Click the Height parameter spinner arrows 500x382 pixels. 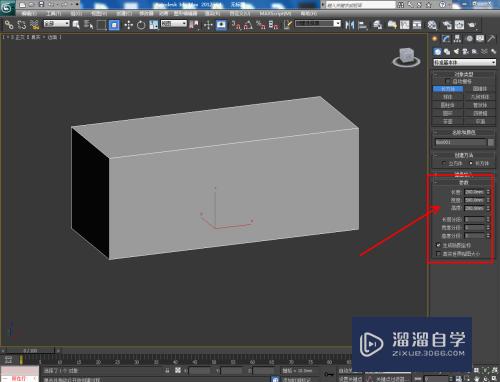(488, 208)
